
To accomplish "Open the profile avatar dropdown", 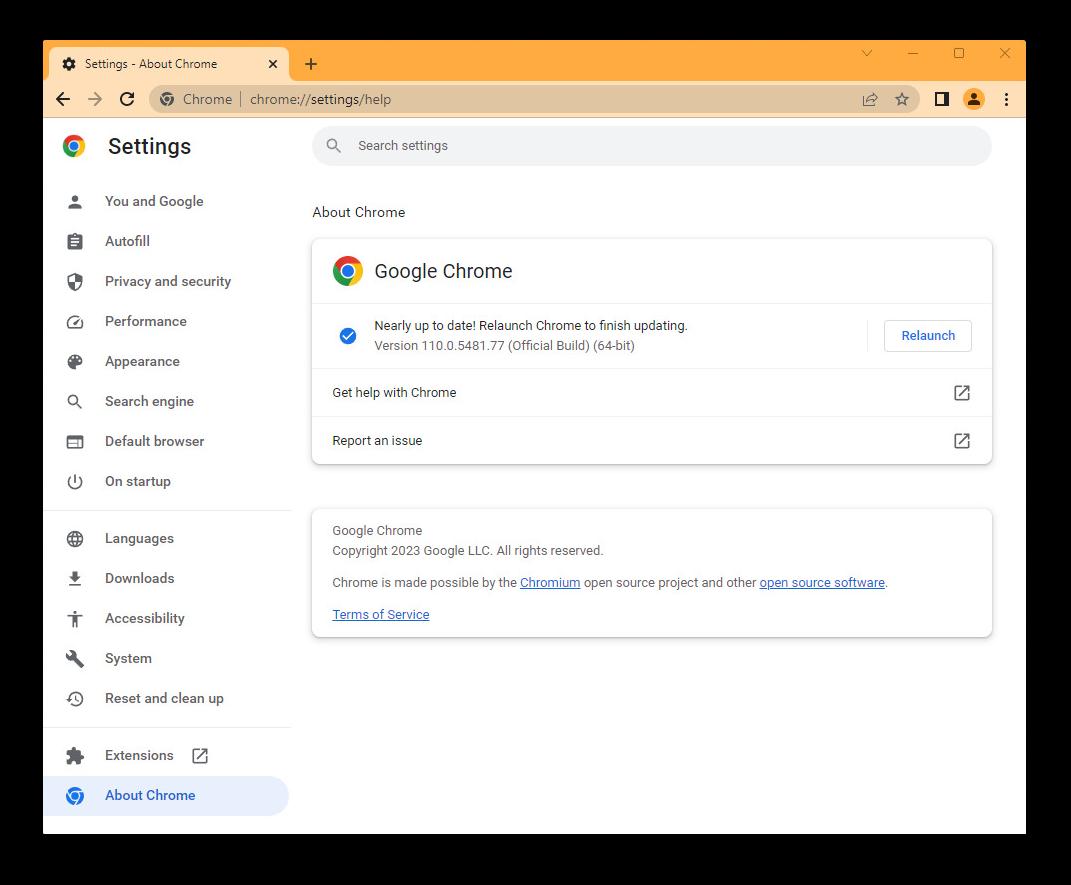I will point(974,99).
